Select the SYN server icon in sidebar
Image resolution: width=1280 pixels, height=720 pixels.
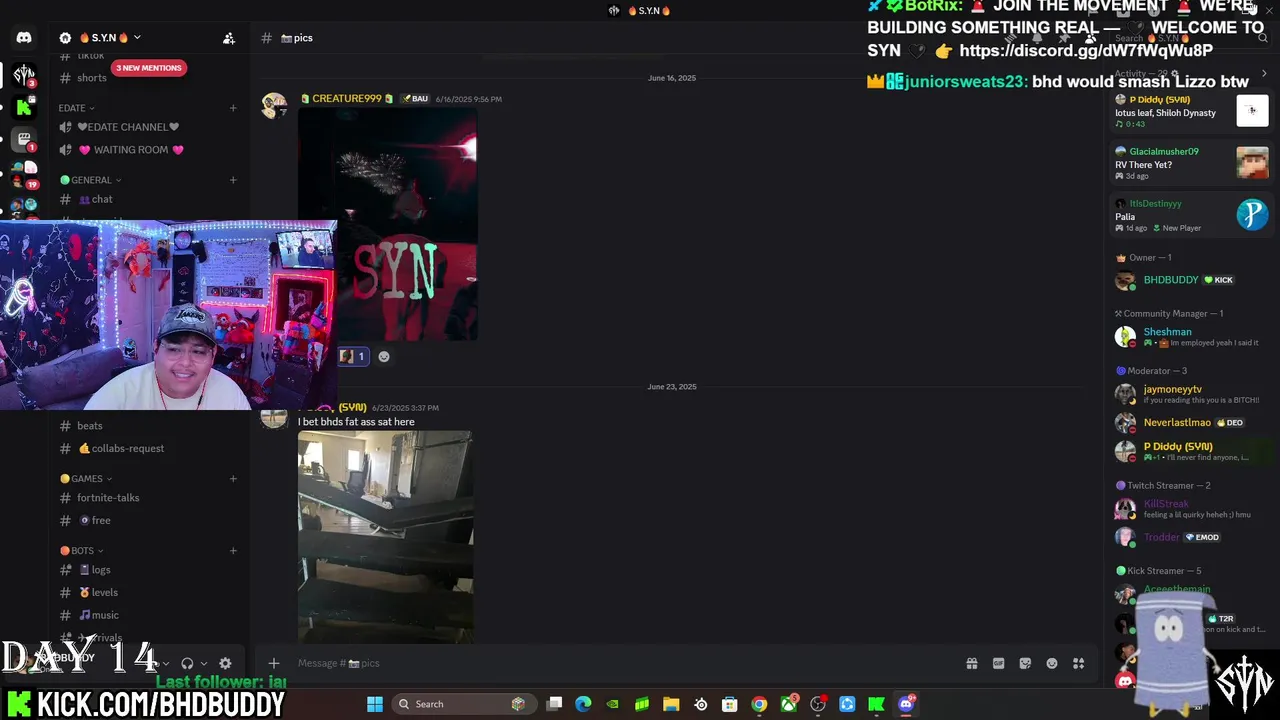(24, 74)
